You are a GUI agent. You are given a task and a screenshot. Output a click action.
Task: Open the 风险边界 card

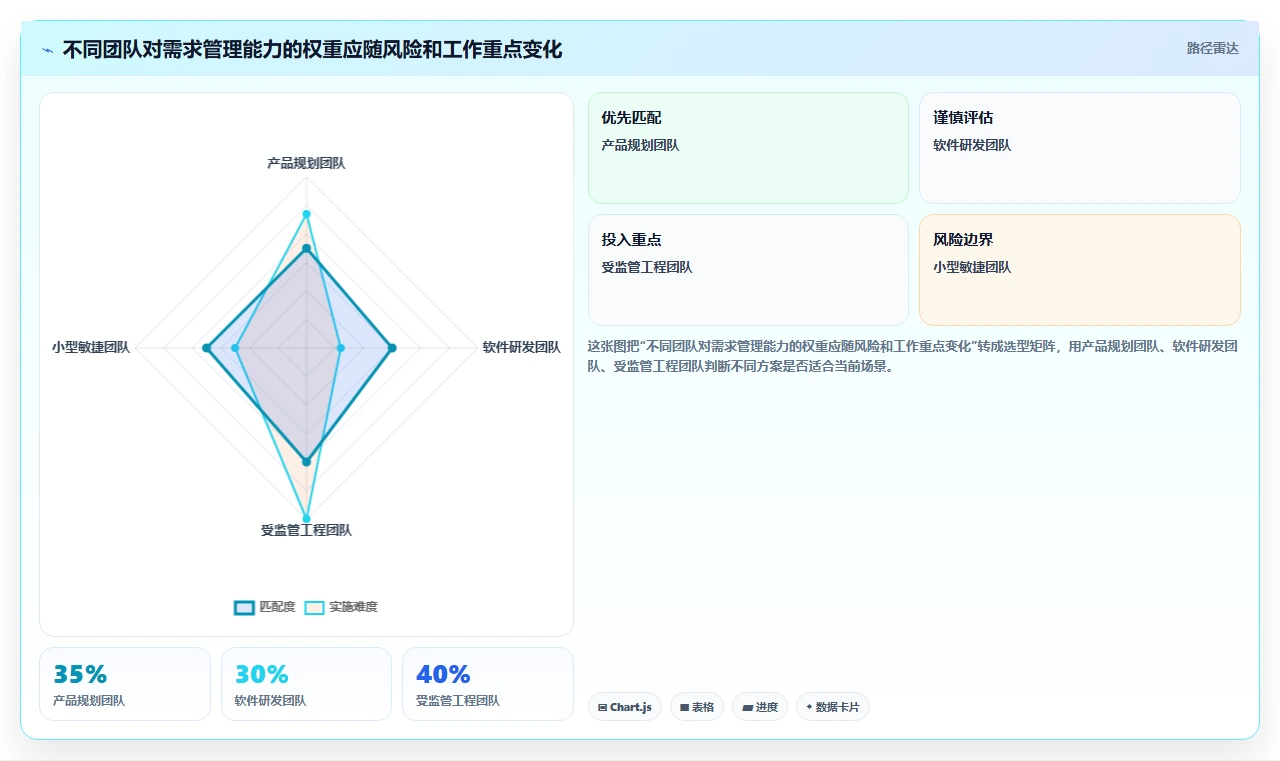(x=1080, y=270)
